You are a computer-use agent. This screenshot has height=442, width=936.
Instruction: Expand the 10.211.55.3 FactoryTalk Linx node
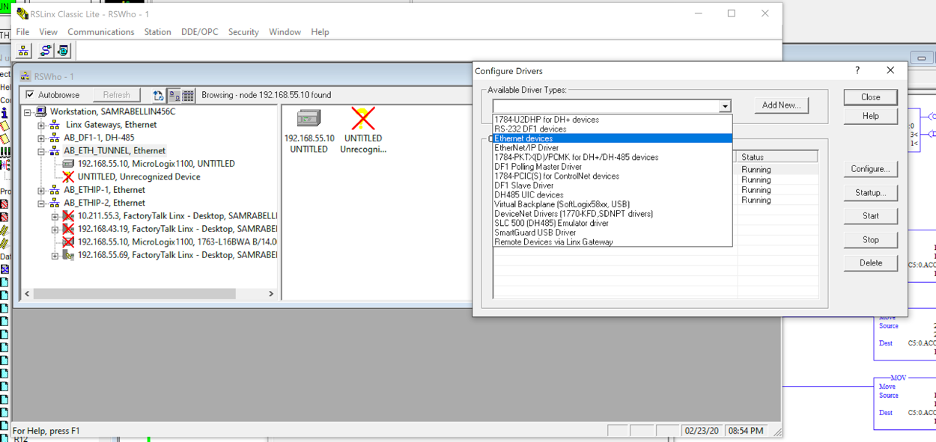click(55, 216)
